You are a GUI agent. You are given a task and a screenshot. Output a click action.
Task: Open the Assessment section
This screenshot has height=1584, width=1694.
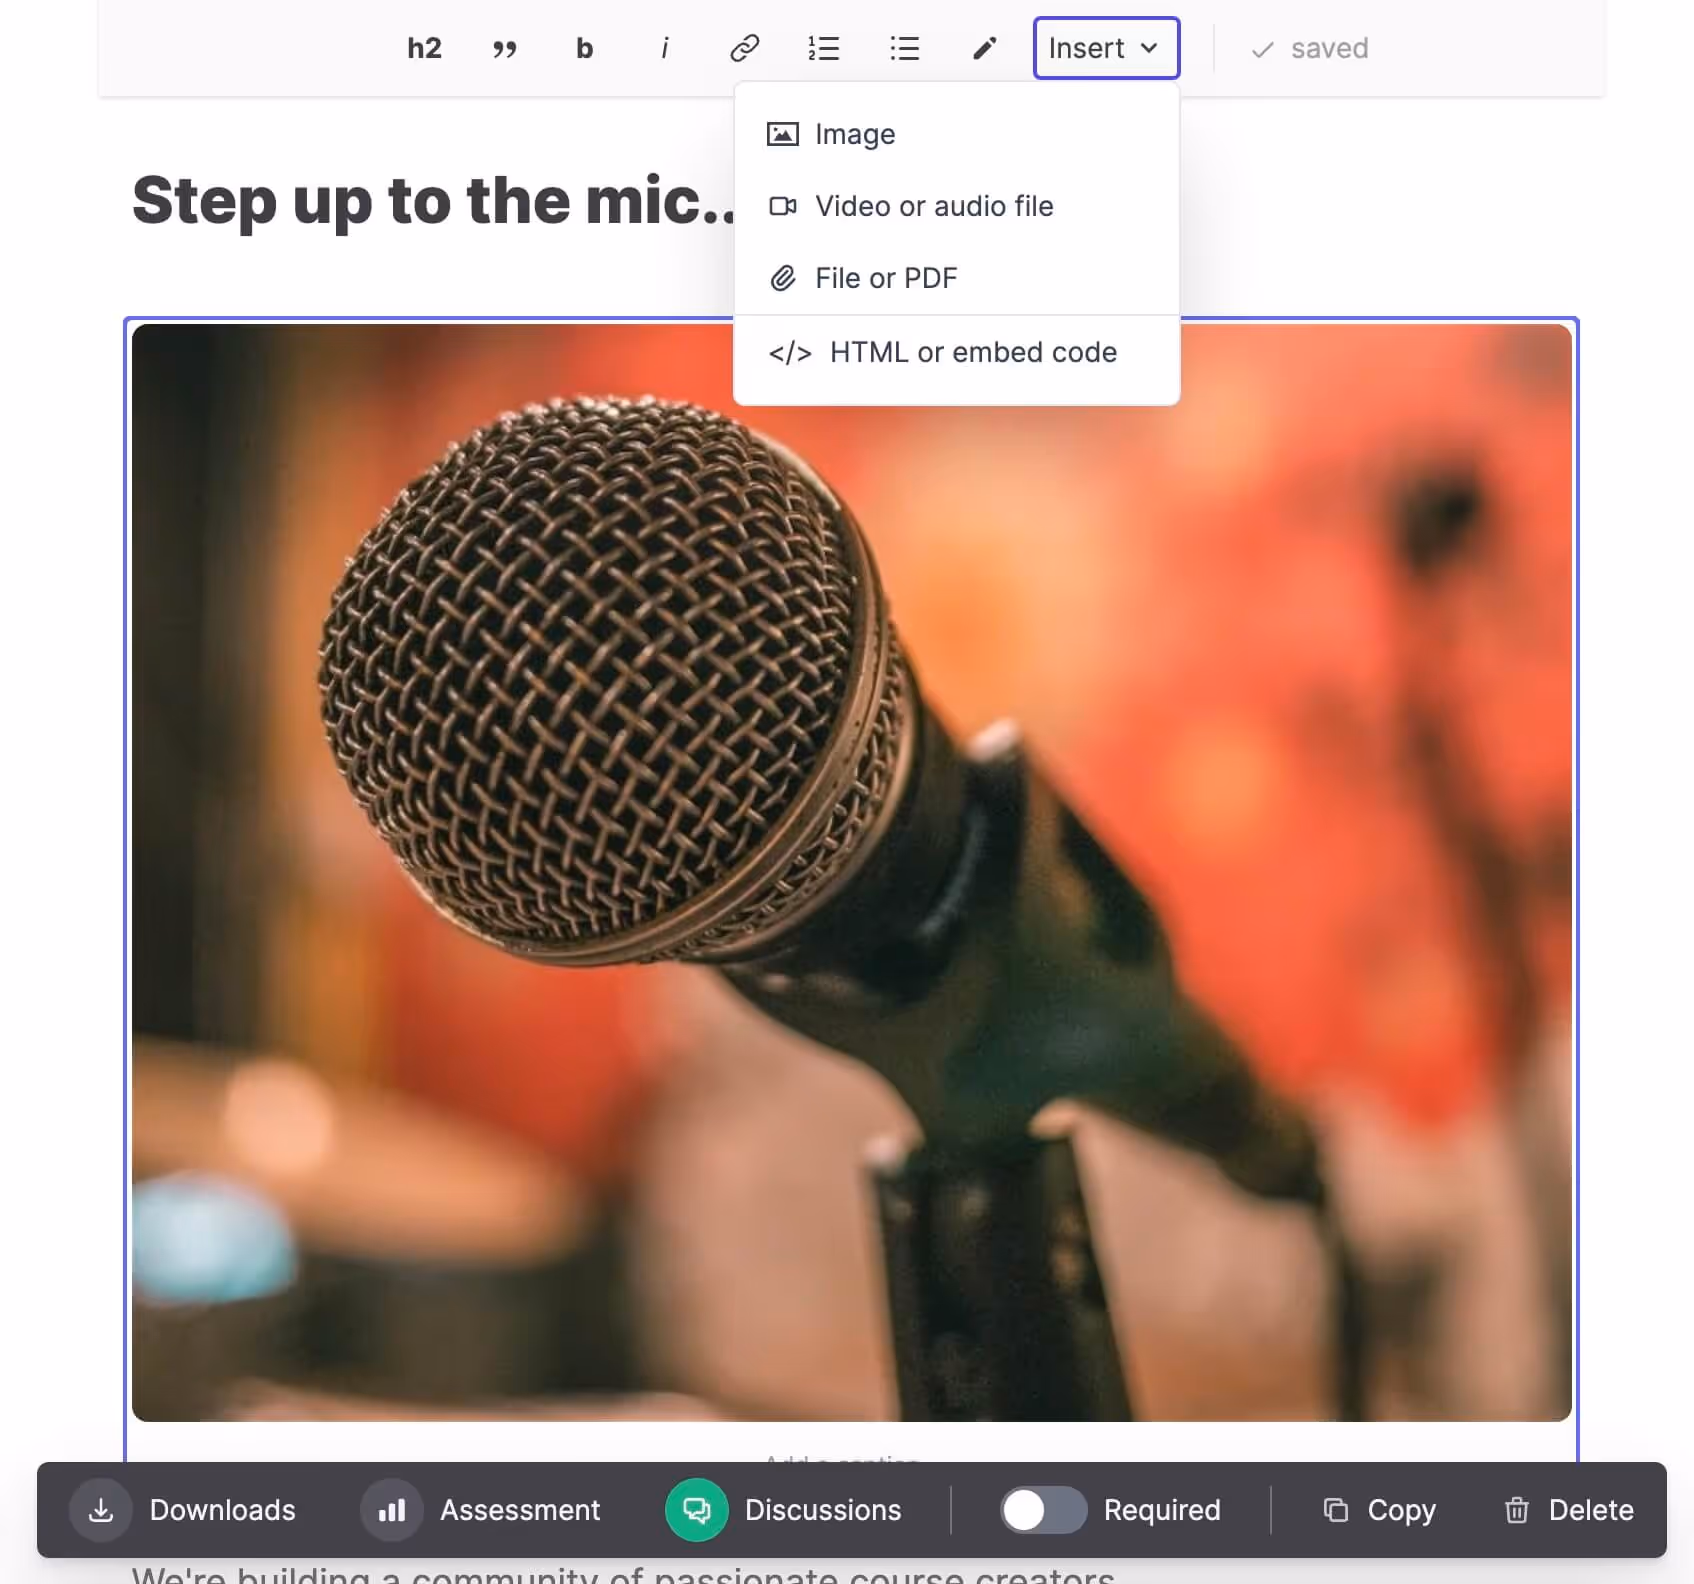pos(484,1510)
